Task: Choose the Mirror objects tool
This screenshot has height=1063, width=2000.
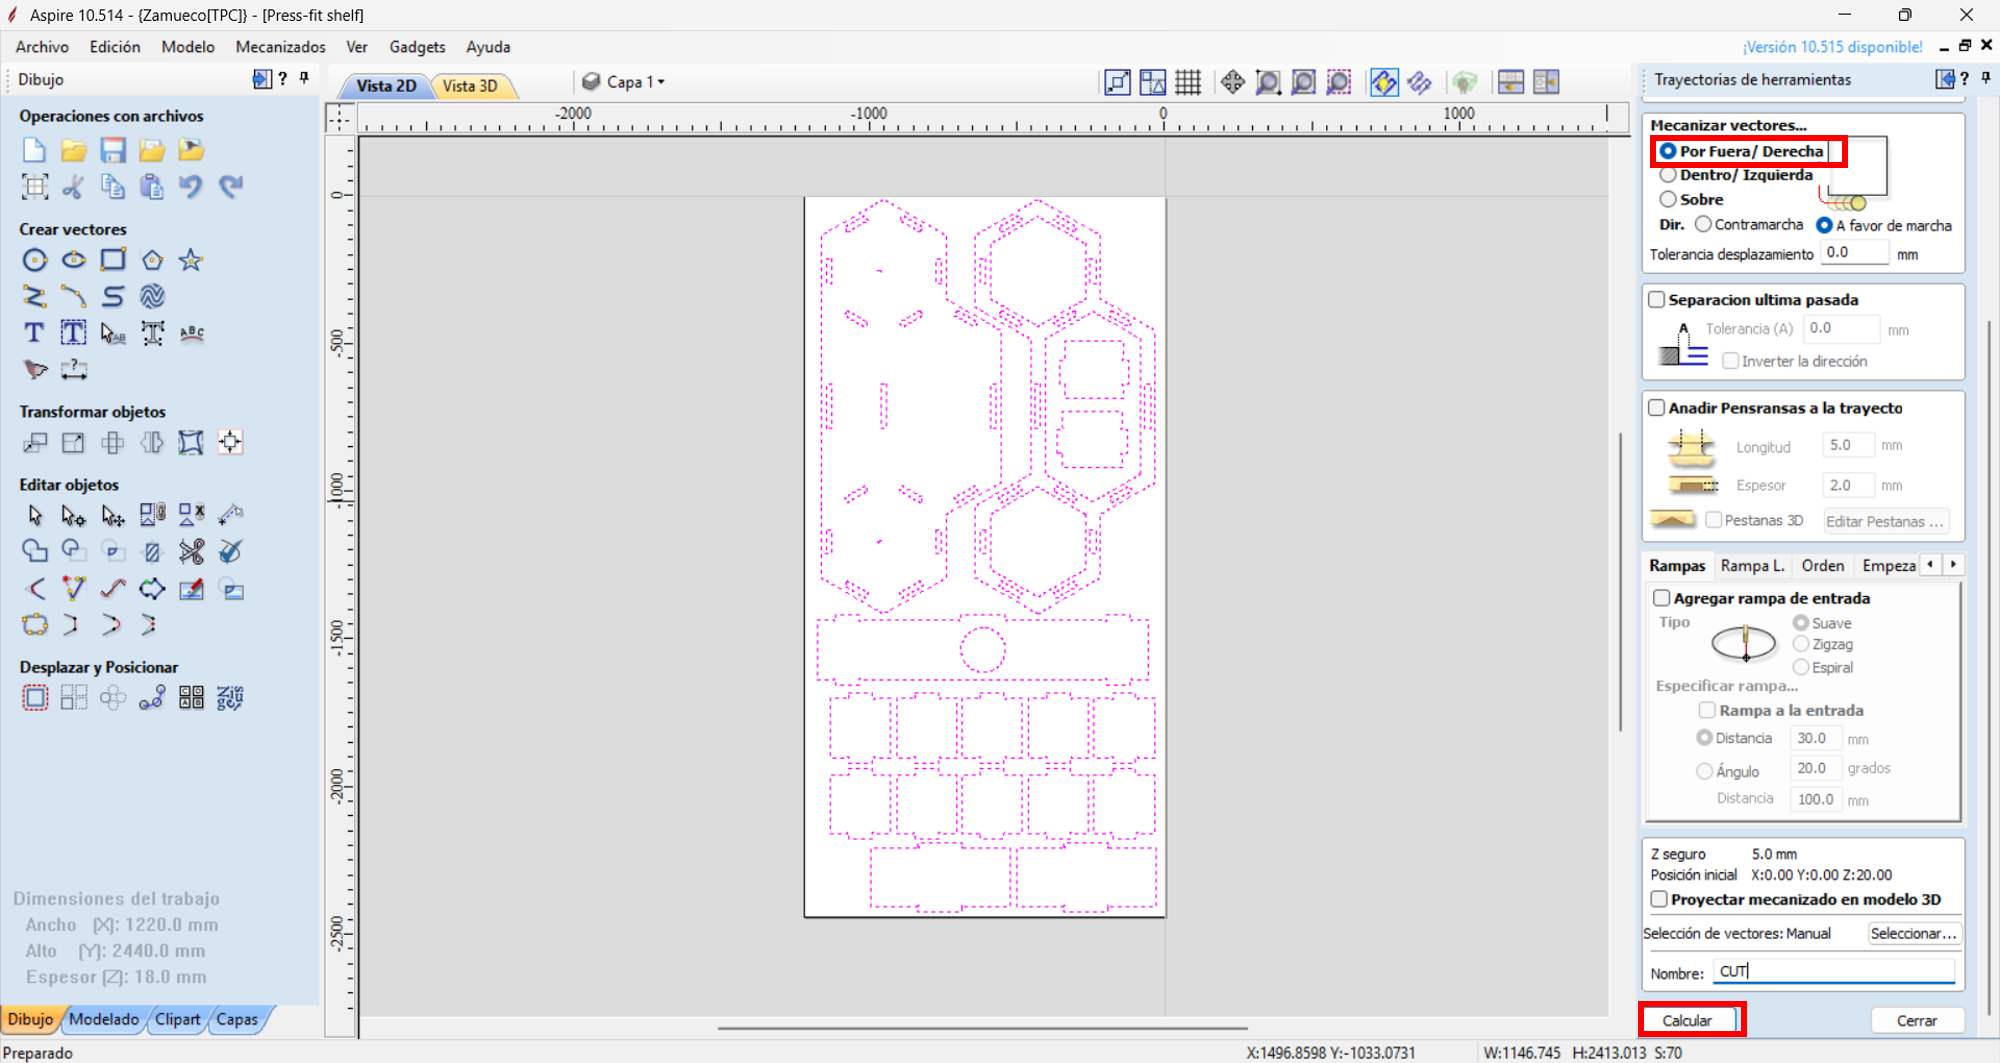Action: (152, 442)
